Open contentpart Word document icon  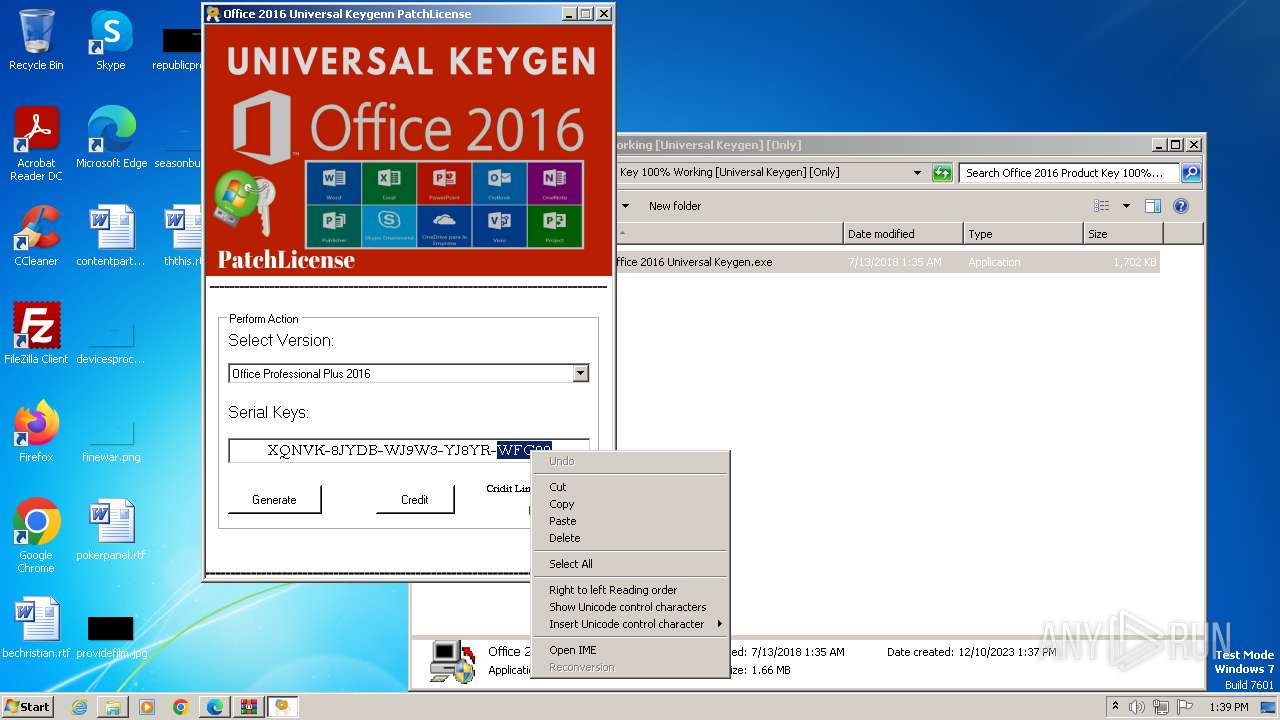111,236
